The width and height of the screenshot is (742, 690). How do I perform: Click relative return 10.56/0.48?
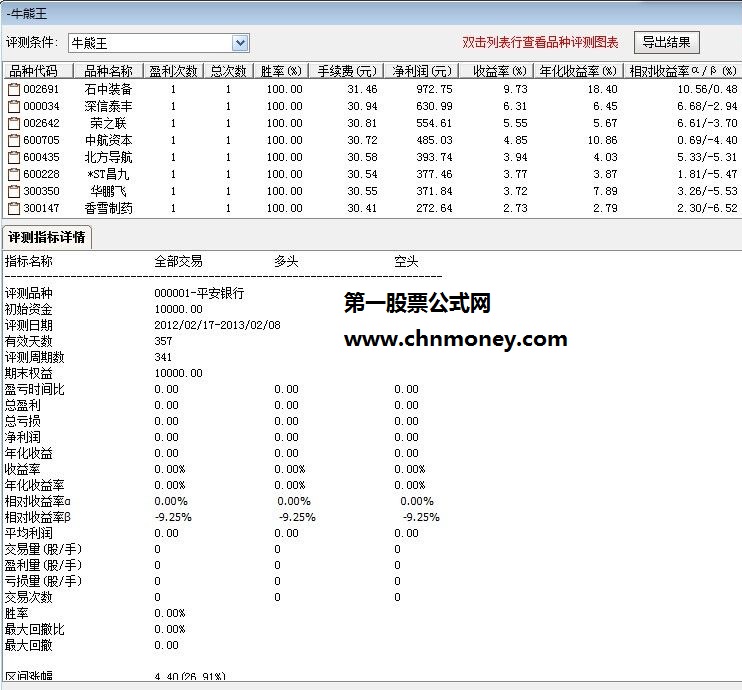(x=707, y=89)
